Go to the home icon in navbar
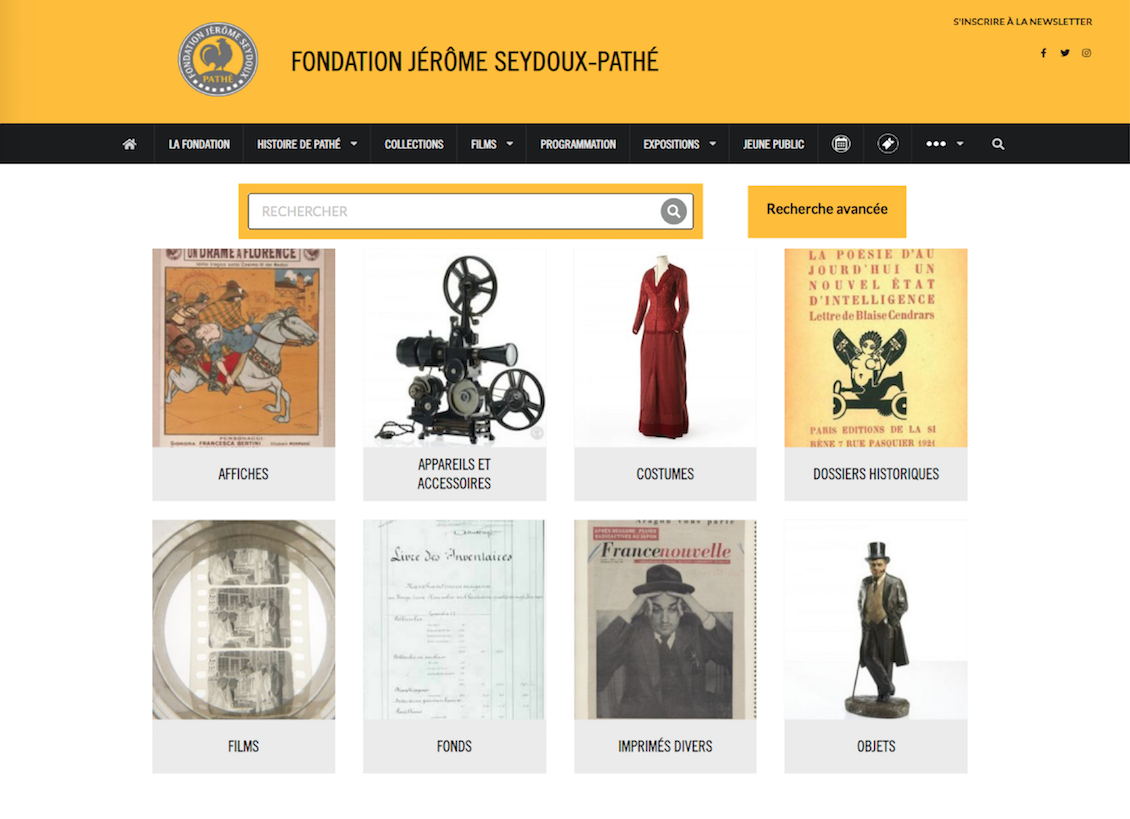1130x819 pixels. click(x=130, y=144)
